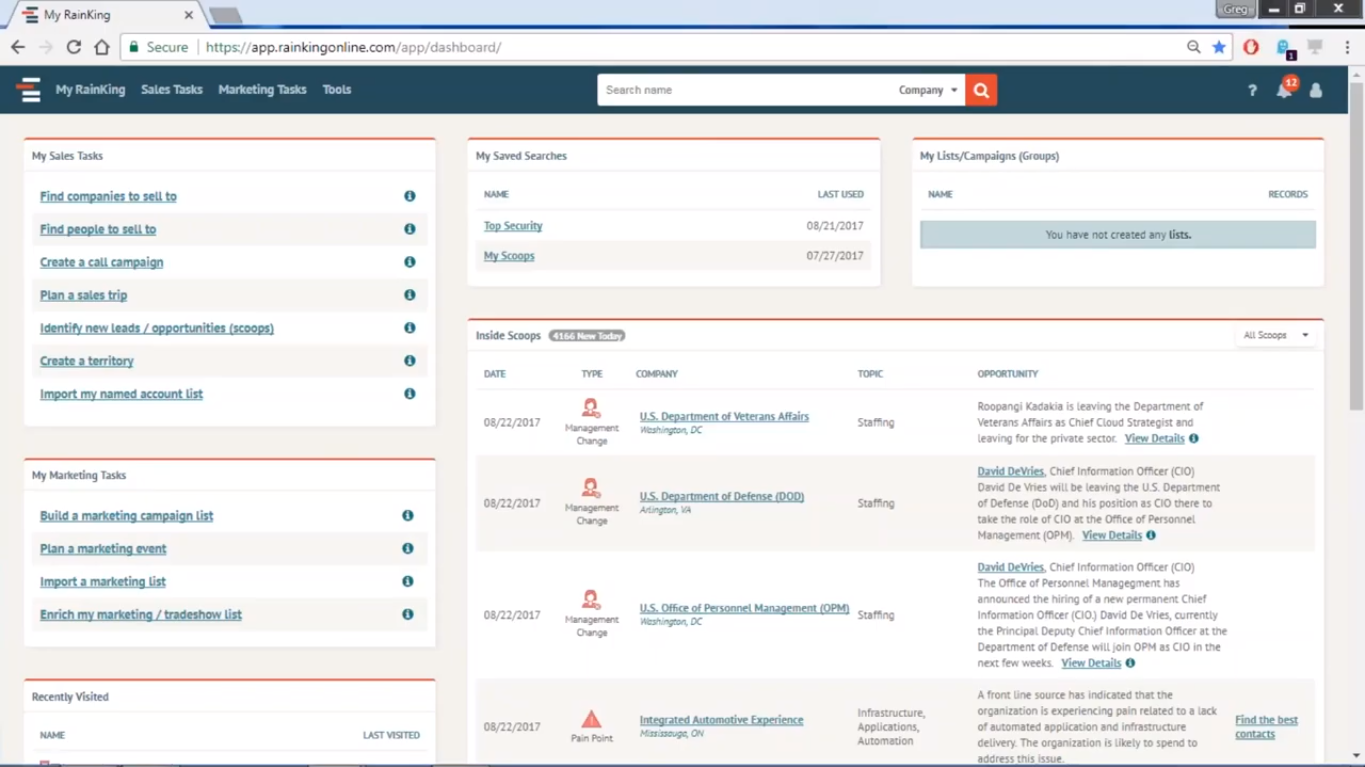1365x767 pixels.
Task: Open View Details for Veterans Affairs scoop
Action: [1154, 439]
